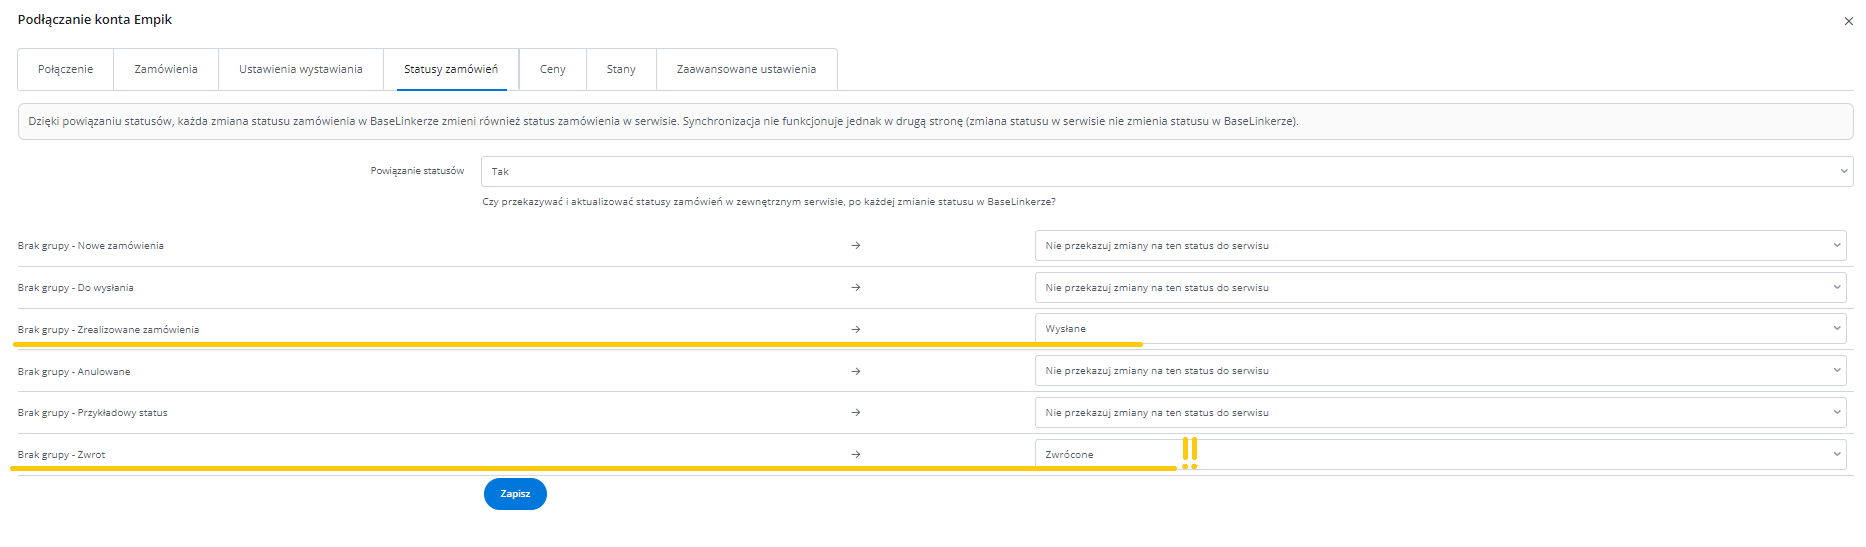Open the Zamówienia tab
The height and width of the screenshot is (547, 1866).
[x=166, y=69]
